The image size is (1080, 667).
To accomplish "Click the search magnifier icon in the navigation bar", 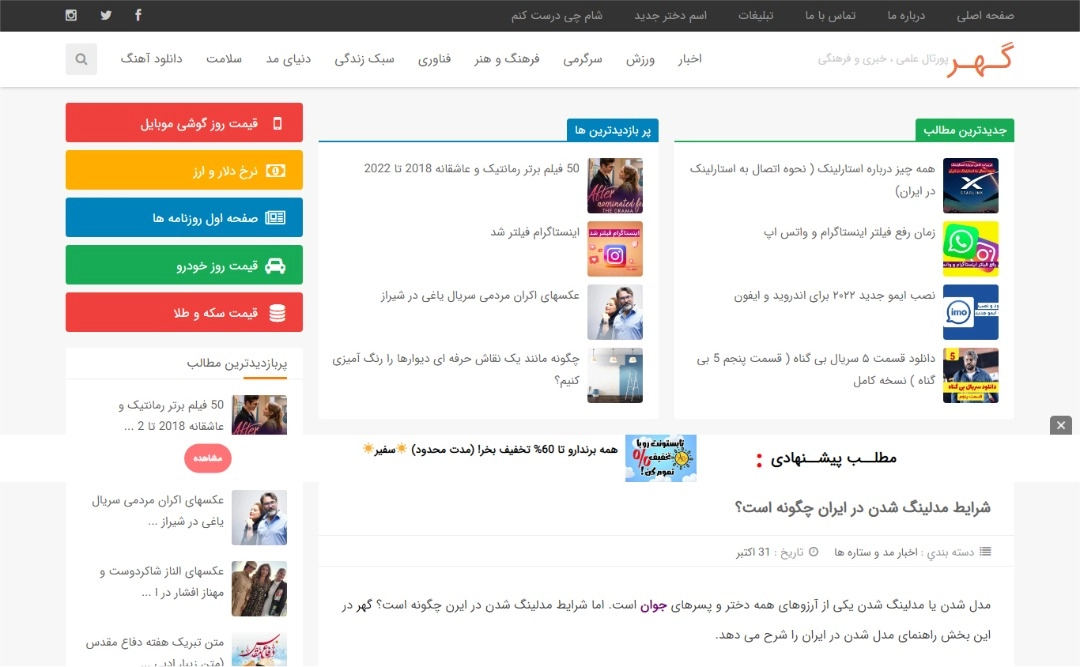I will (81, 58).
